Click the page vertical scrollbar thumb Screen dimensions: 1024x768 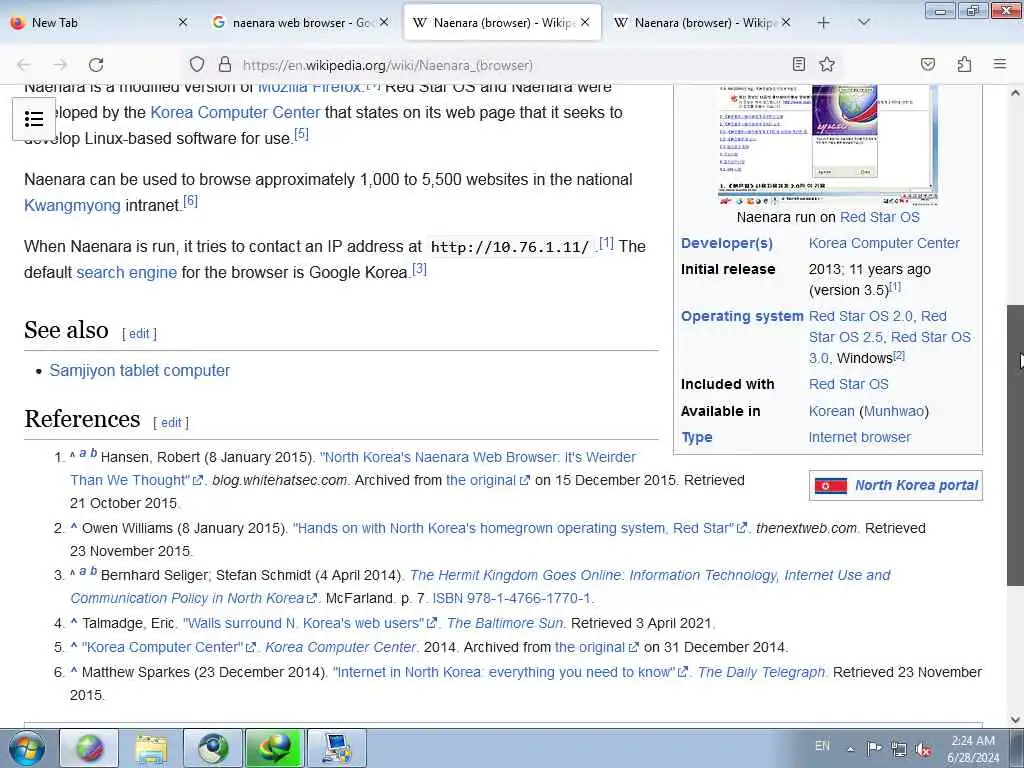[x=1015, y=445]
